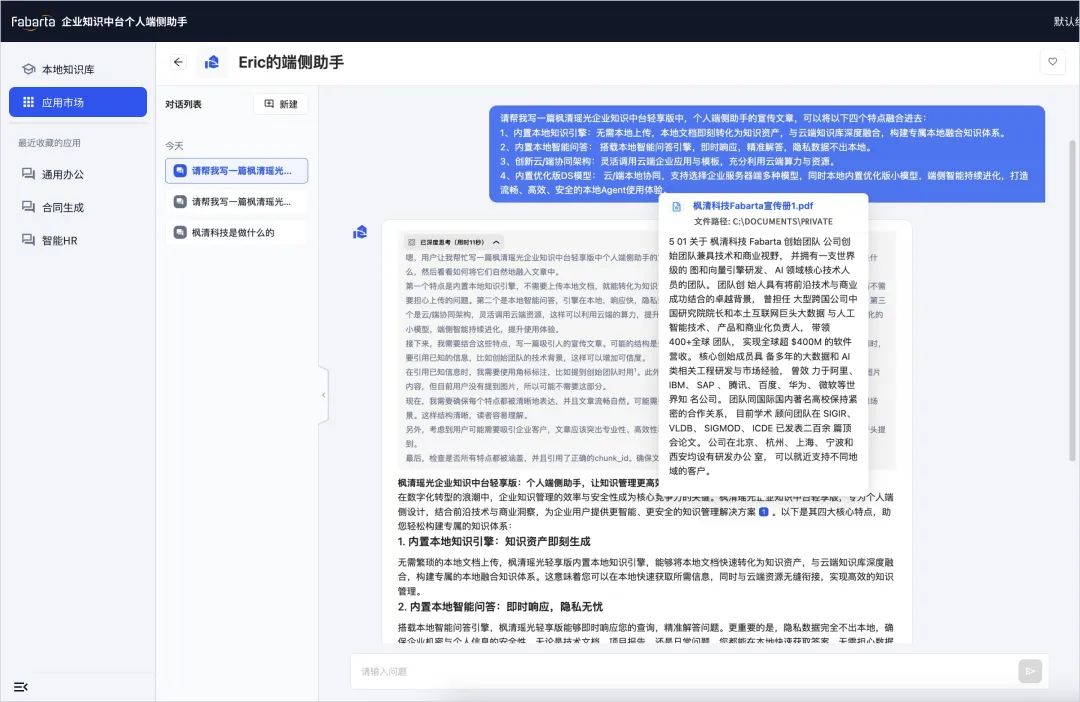Viewport: 1080px width, 702px height.
Task: Click the blue user prompt message bubble
Action: pos(767,154)
